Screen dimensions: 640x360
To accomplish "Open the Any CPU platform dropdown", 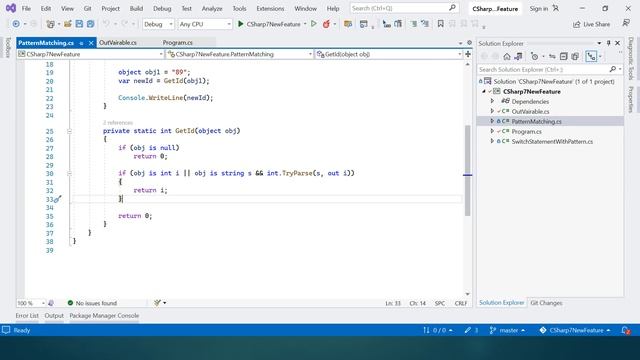I will [x=204, y=24].
